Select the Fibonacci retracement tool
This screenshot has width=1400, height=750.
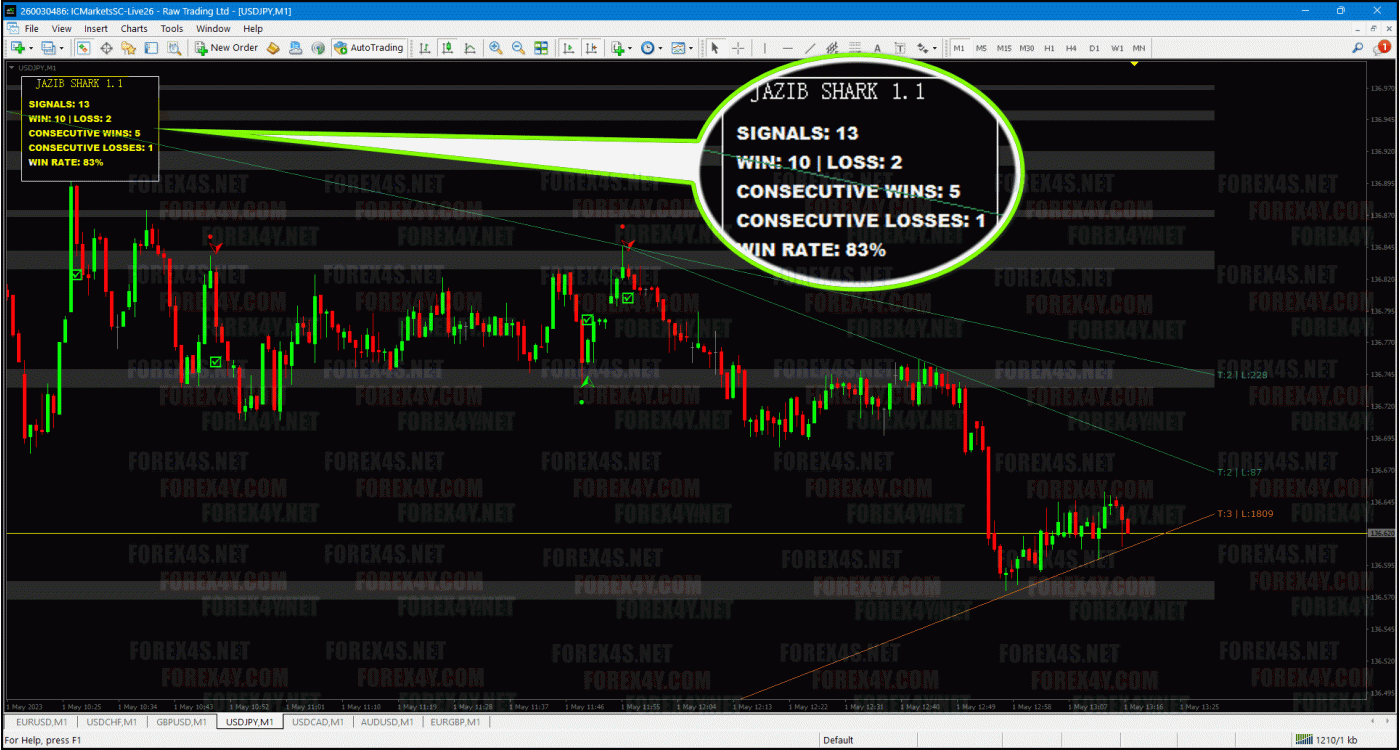click(853, 48)
